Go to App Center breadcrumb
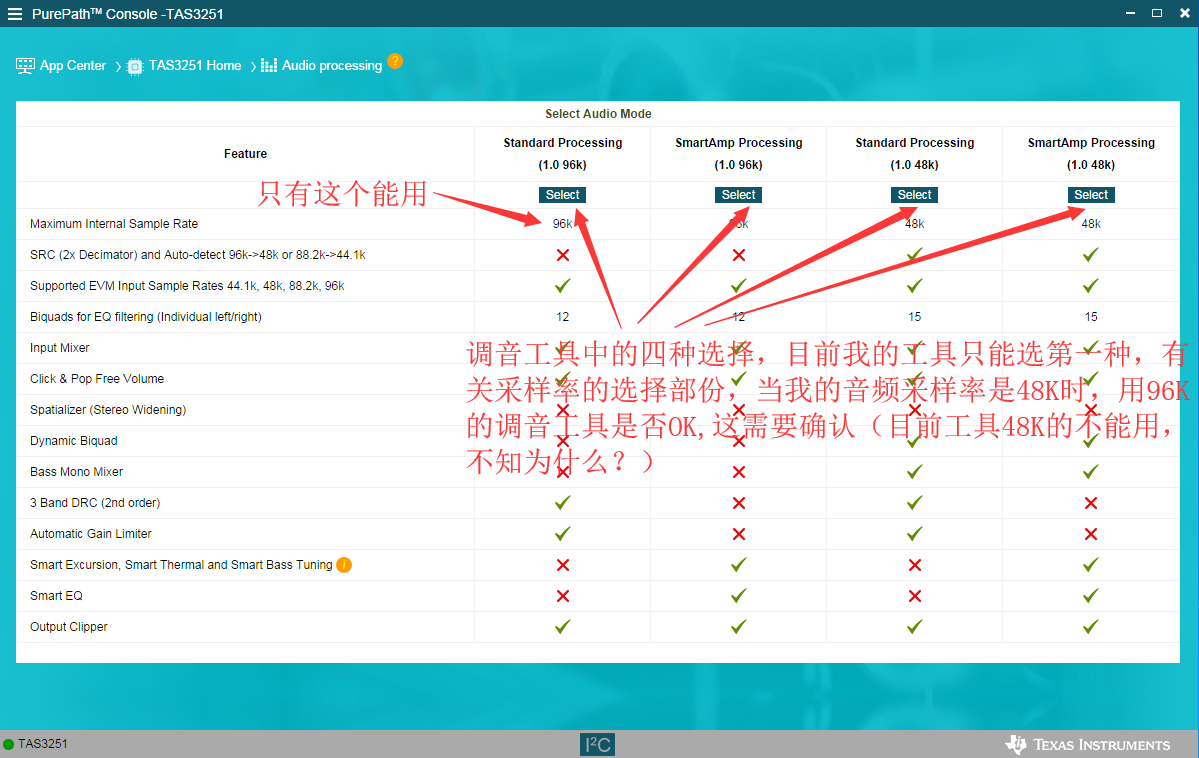Screen dimensions: 1199x758 tap(73, 66)
